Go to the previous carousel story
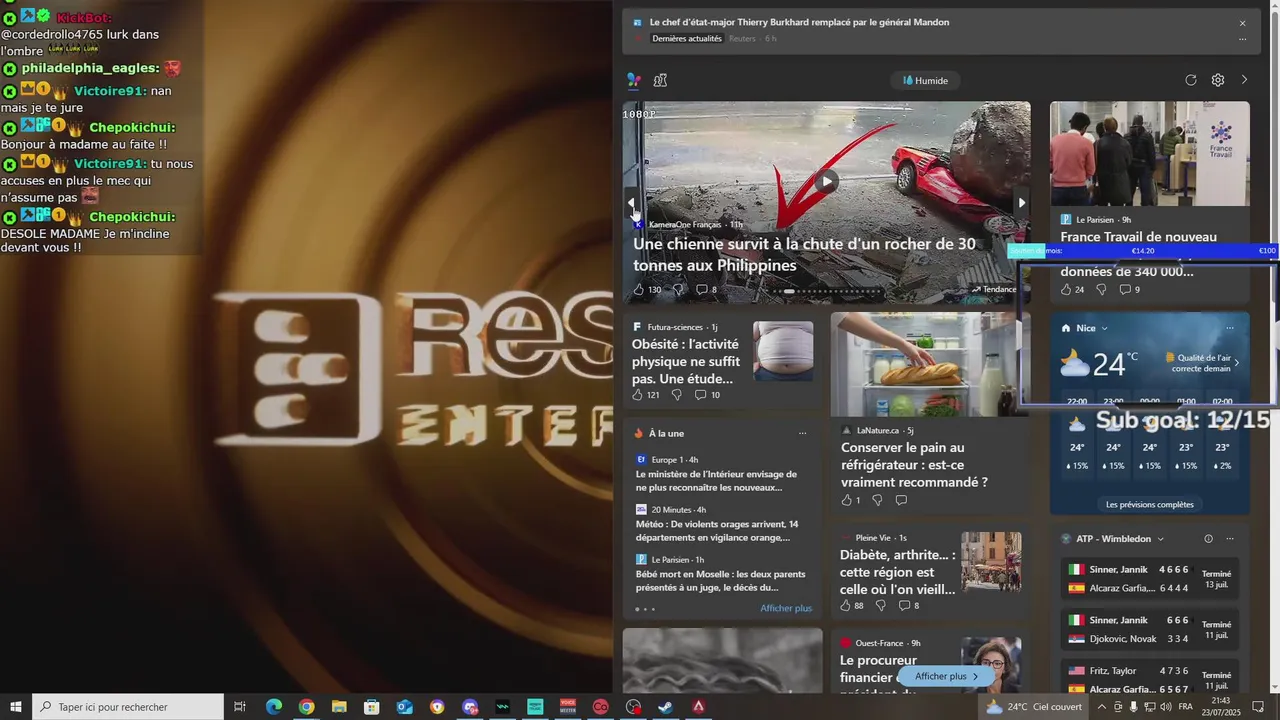 pos(631,203)
